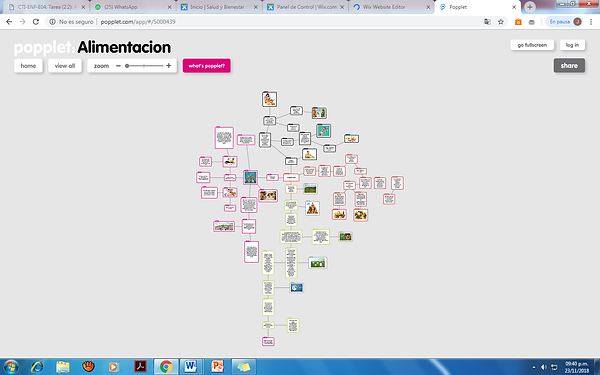The width and height of the screenshot is (600, 375).
Task: Open Chrome menu three dots
Action: (591, 22)
